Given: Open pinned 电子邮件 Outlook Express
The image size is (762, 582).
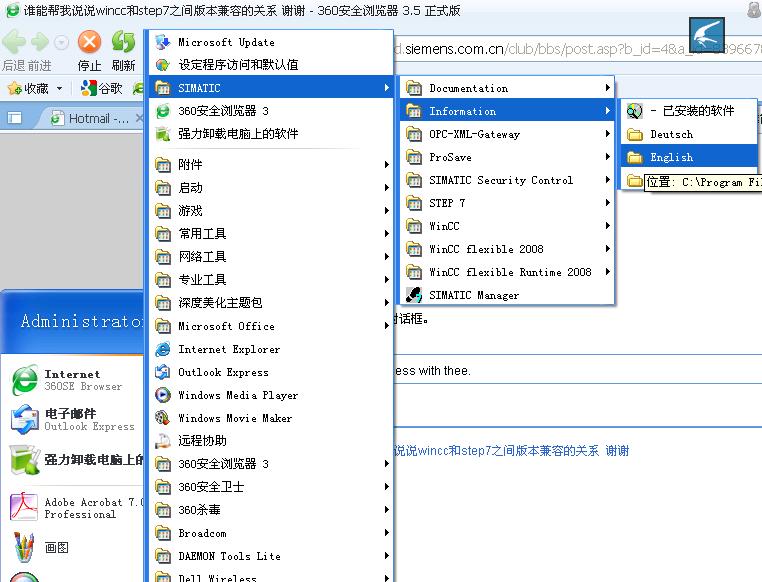Looking at the screenshot, I should (73, 420).
